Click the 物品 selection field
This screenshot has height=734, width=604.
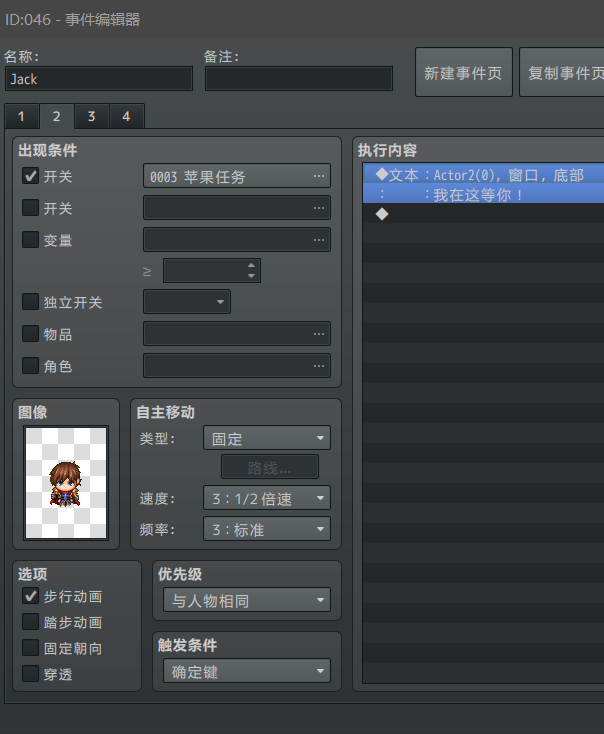(x=237, y=334)
